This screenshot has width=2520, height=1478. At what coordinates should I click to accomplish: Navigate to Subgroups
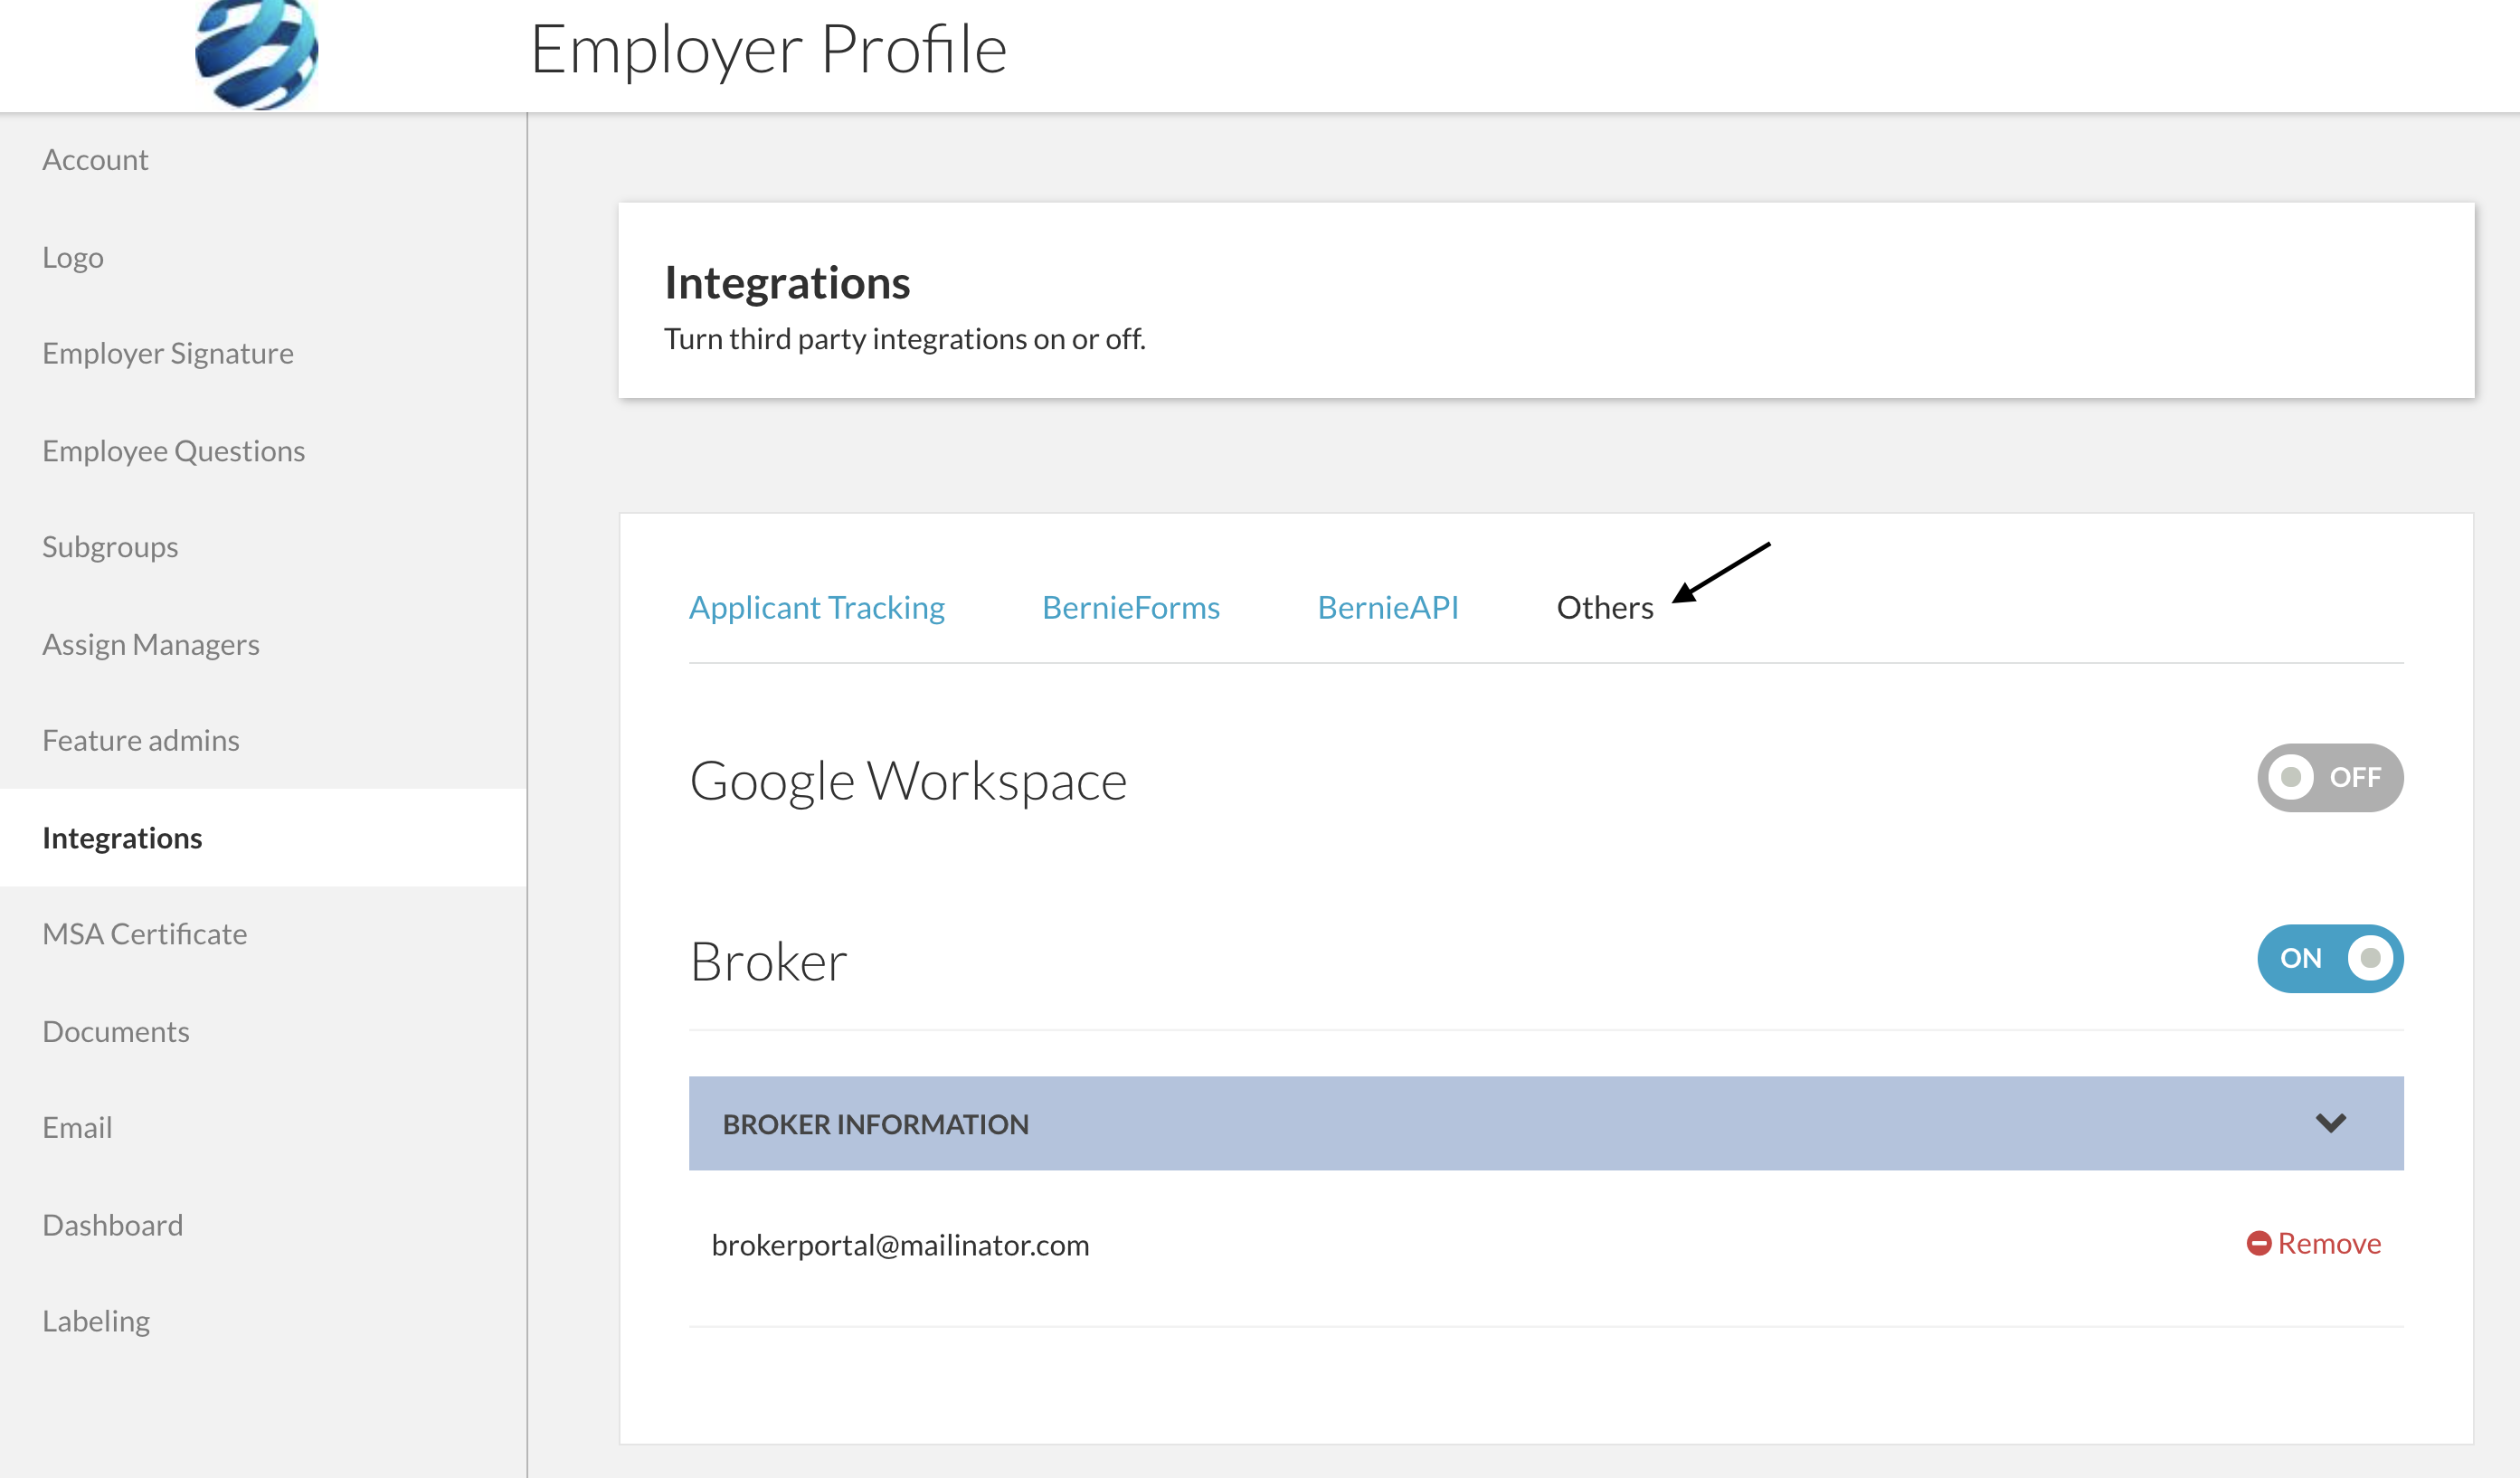tap(110, 547)
